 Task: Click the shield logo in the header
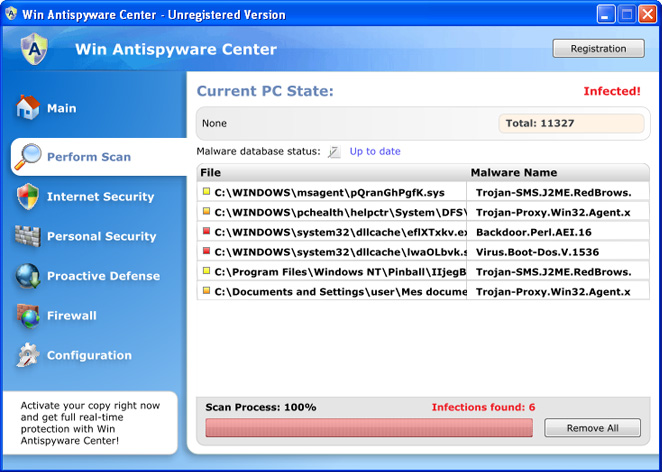34,49
